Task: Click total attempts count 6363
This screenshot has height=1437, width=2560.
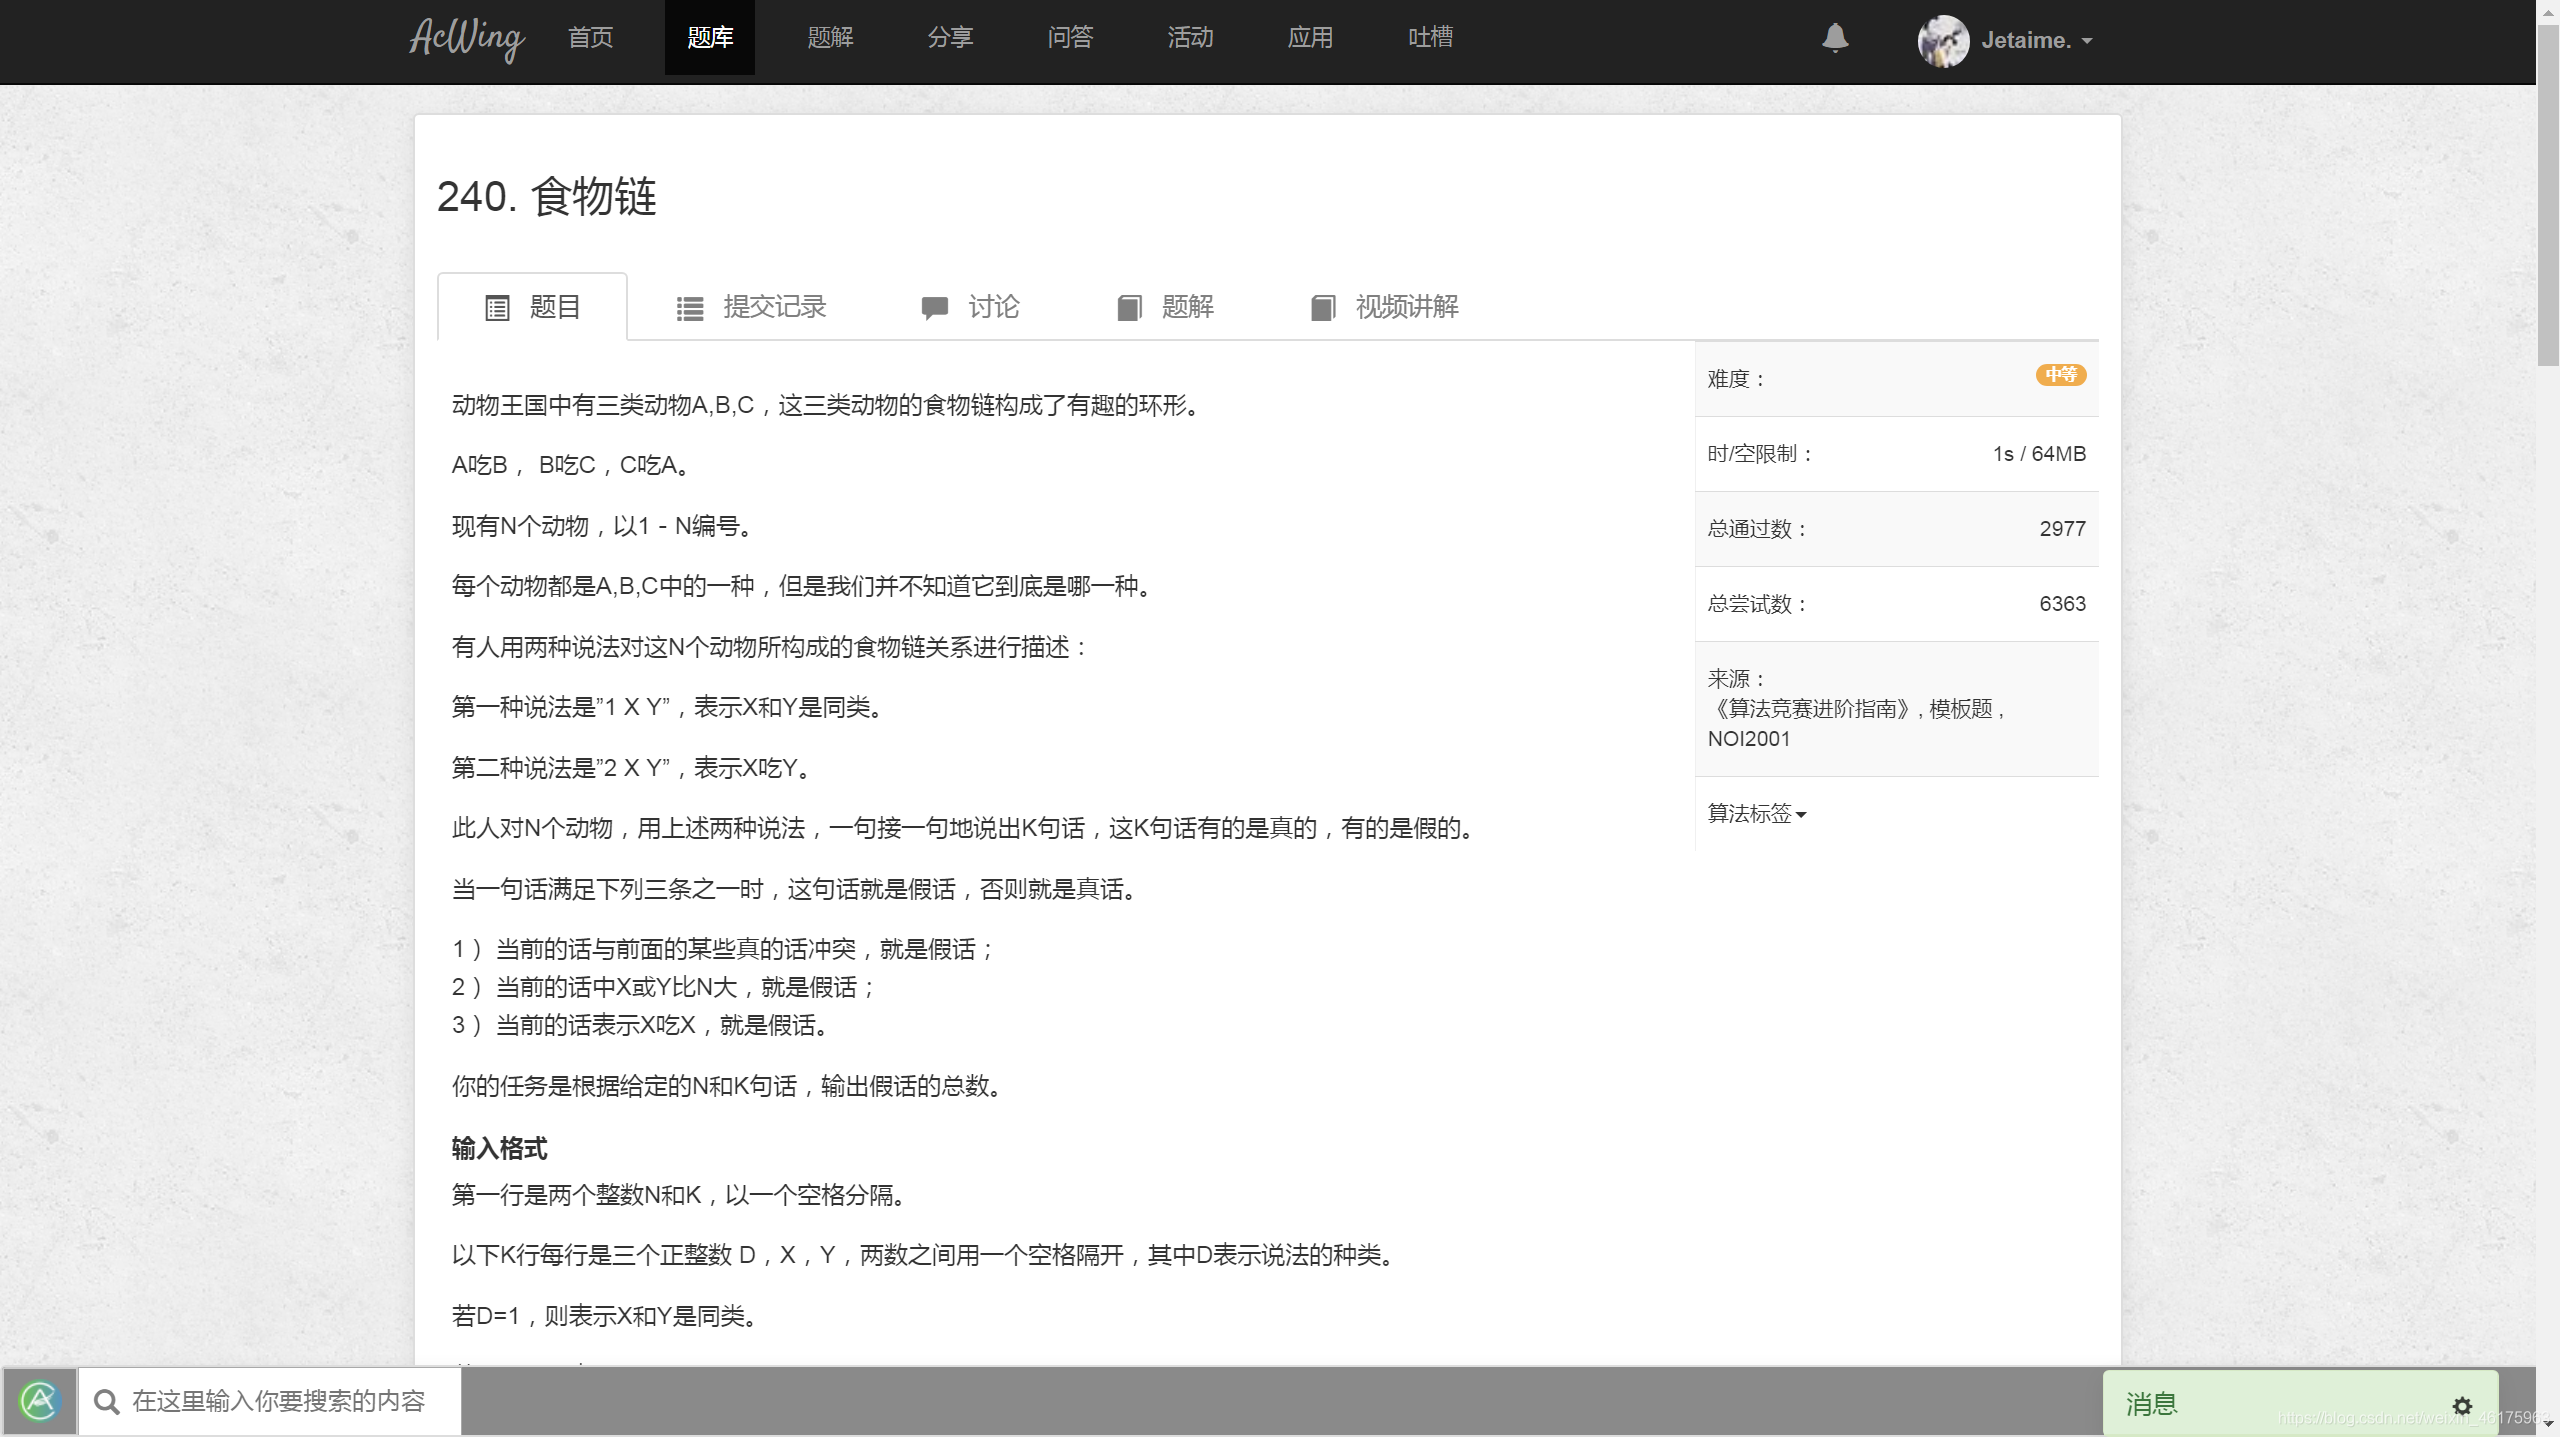Action: click(x=2062, y=604)
